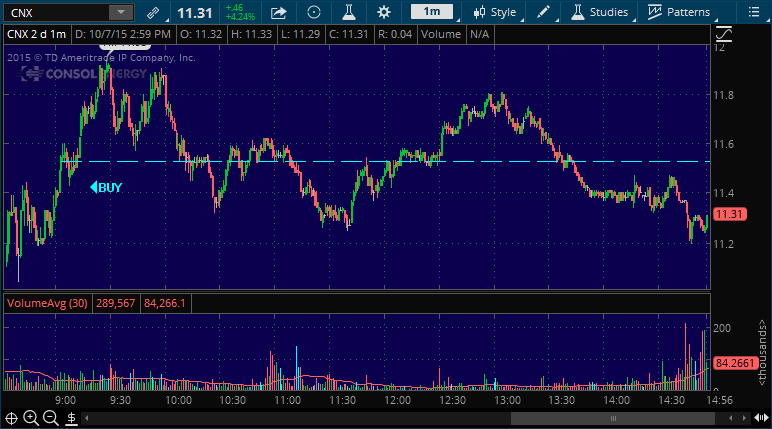Open the 1m time frame selector
The height and width of the screenshot is (429, 772).
pos(432,11)
